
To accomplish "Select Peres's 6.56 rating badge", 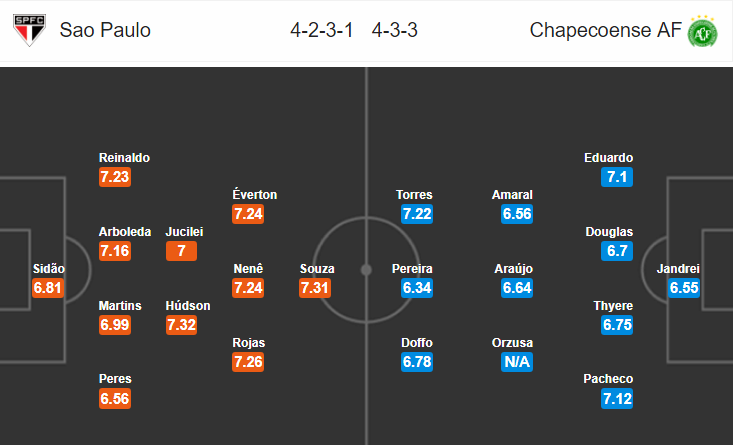I will 115,399.
